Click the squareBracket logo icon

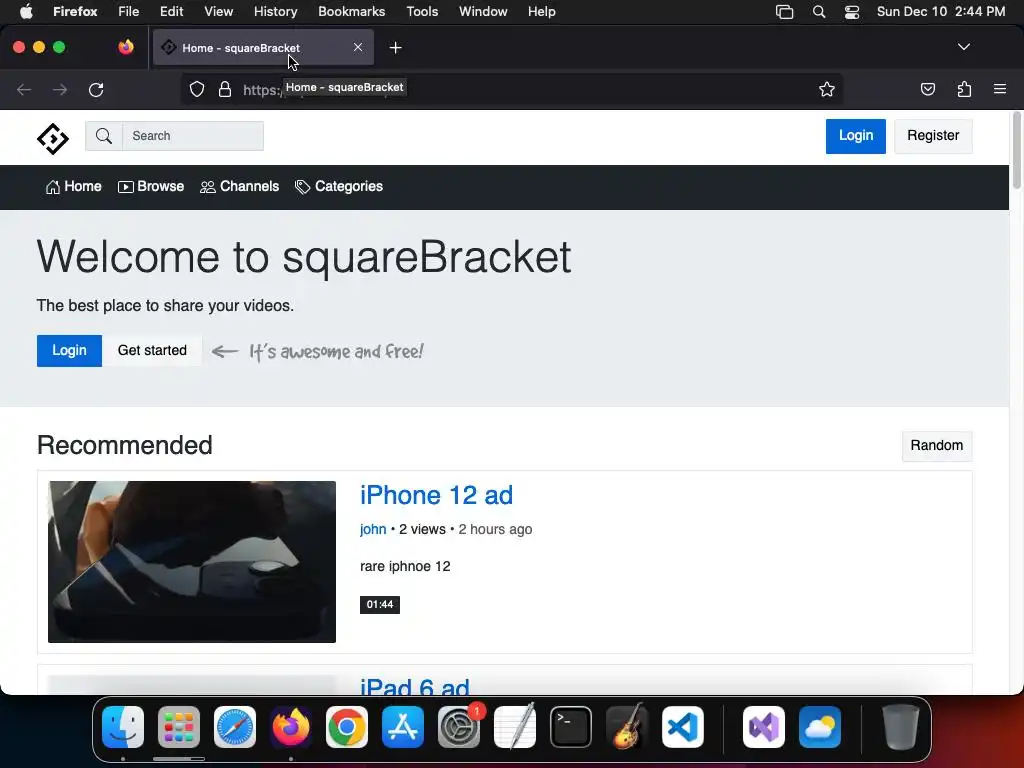pos(52,138)
